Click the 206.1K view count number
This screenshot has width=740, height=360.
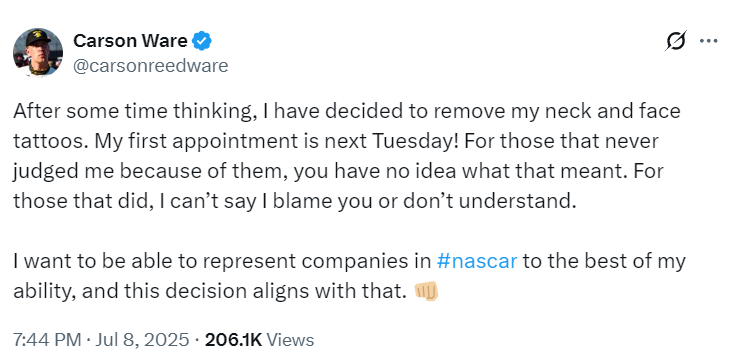tap(233, 340)
